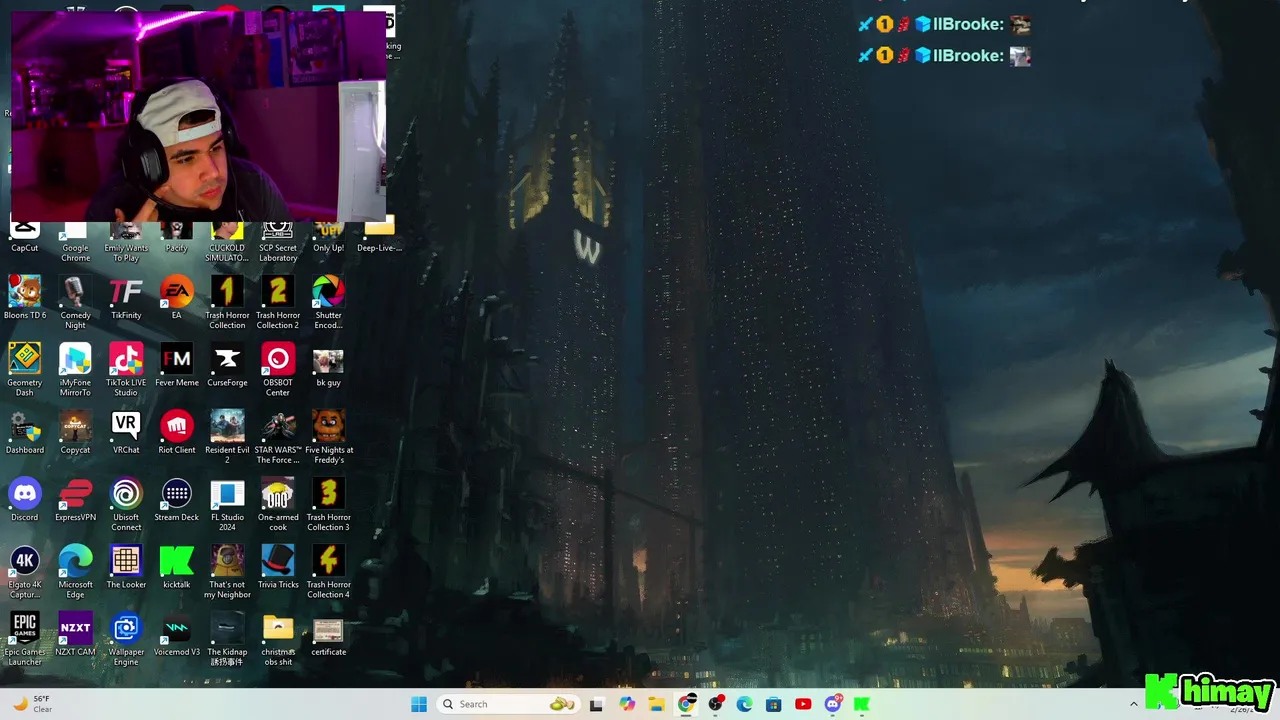Viewport: 1280px width, 720px height.
Task: Switch to Discord in the taskbar
Action: click(x=832, y=704)
